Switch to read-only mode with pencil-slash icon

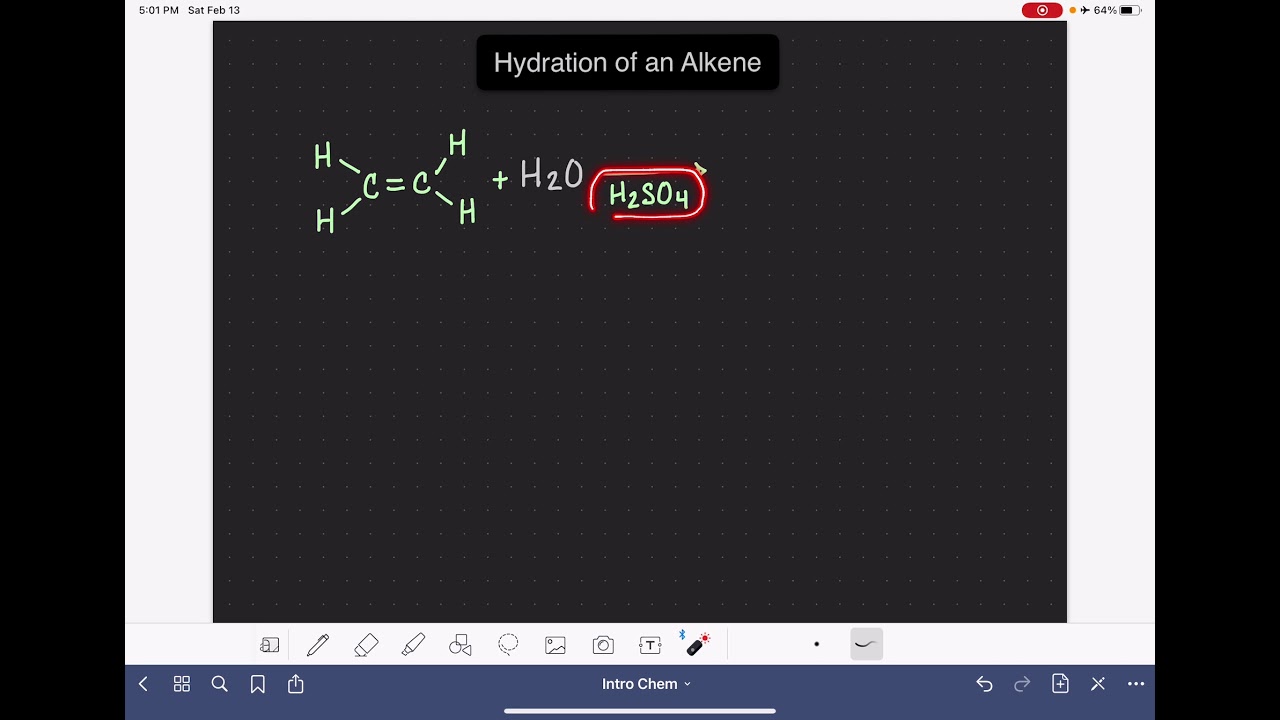(x=1098, y=684)
